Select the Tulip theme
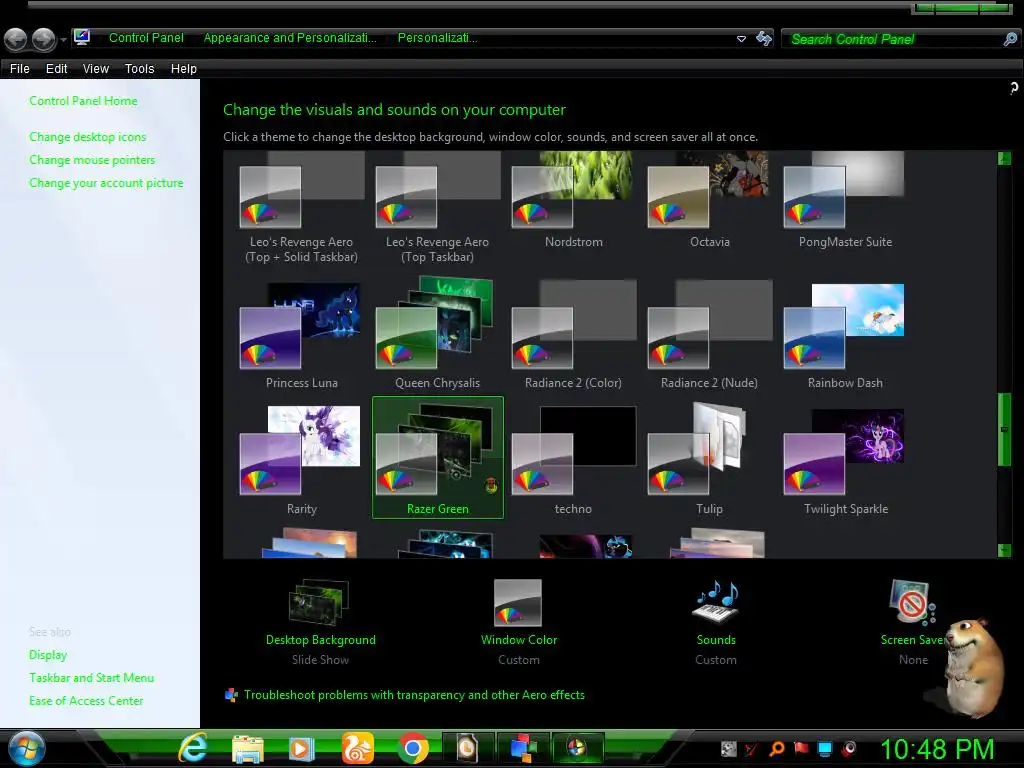This screenshot has height=768, width=1024. tap(709, 460)
